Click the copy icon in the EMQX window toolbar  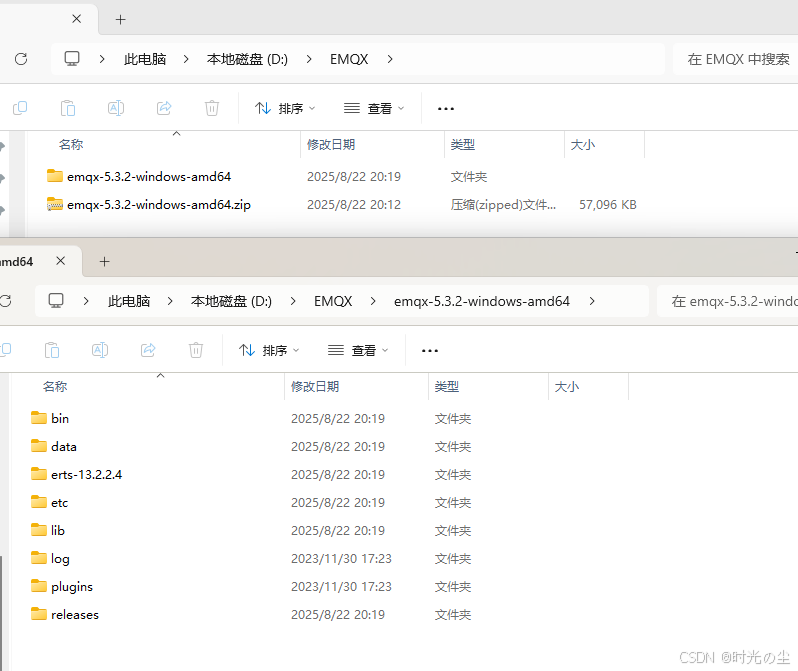click(x=20, y=108)
